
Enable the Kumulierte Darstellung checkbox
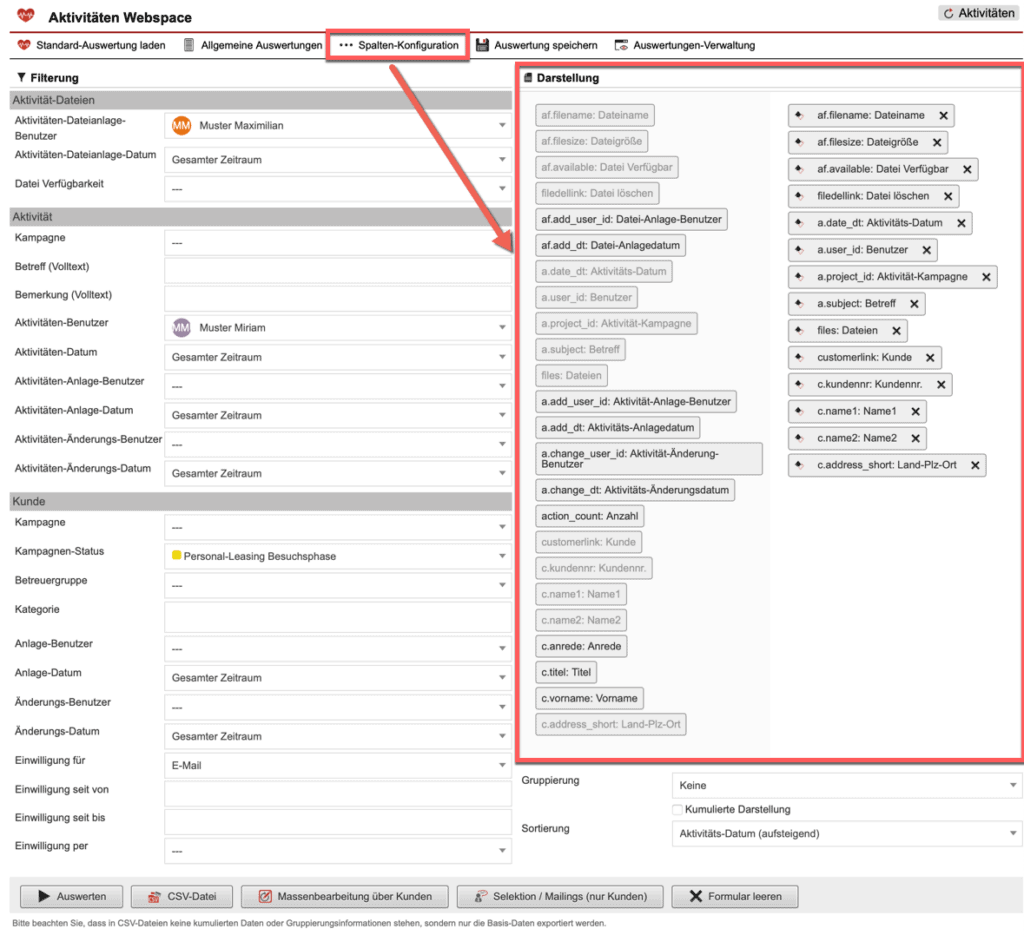tap(676, 810)
